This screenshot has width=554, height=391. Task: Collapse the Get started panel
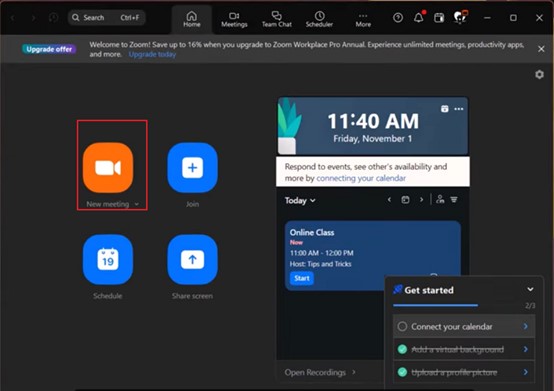point(530,289)
